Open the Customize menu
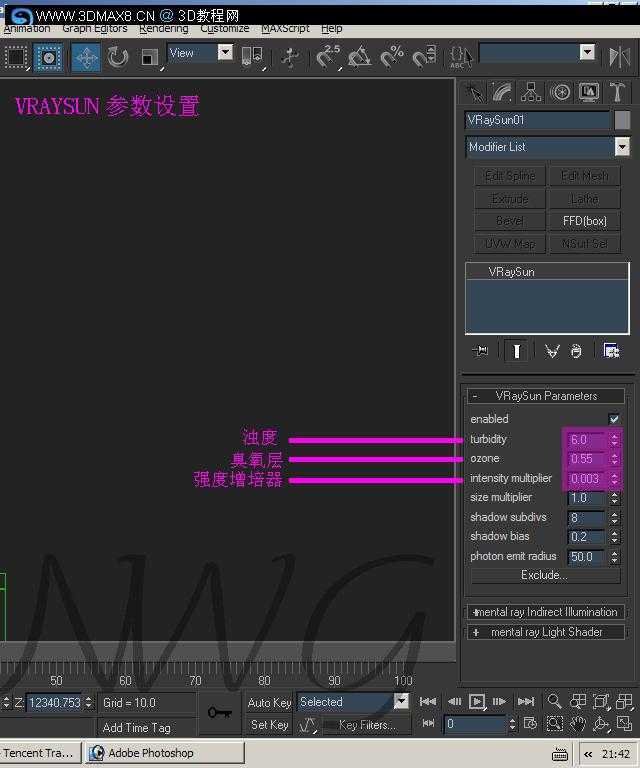640x768 pixels. (224, 29)
